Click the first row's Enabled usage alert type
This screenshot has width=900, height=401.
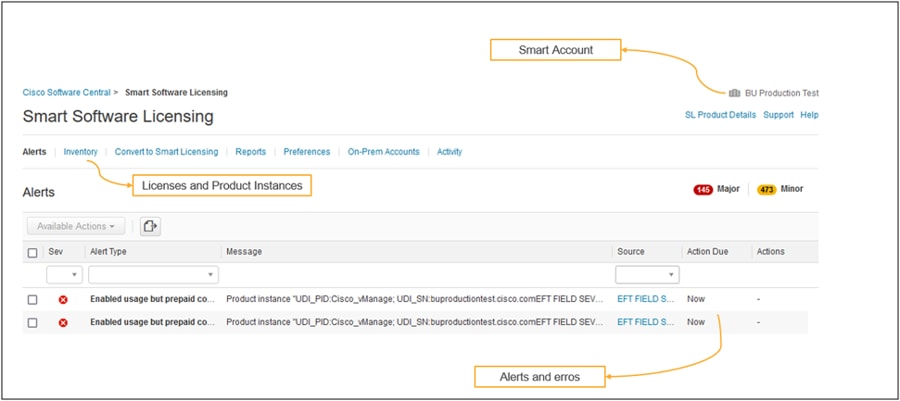(152, 299)
